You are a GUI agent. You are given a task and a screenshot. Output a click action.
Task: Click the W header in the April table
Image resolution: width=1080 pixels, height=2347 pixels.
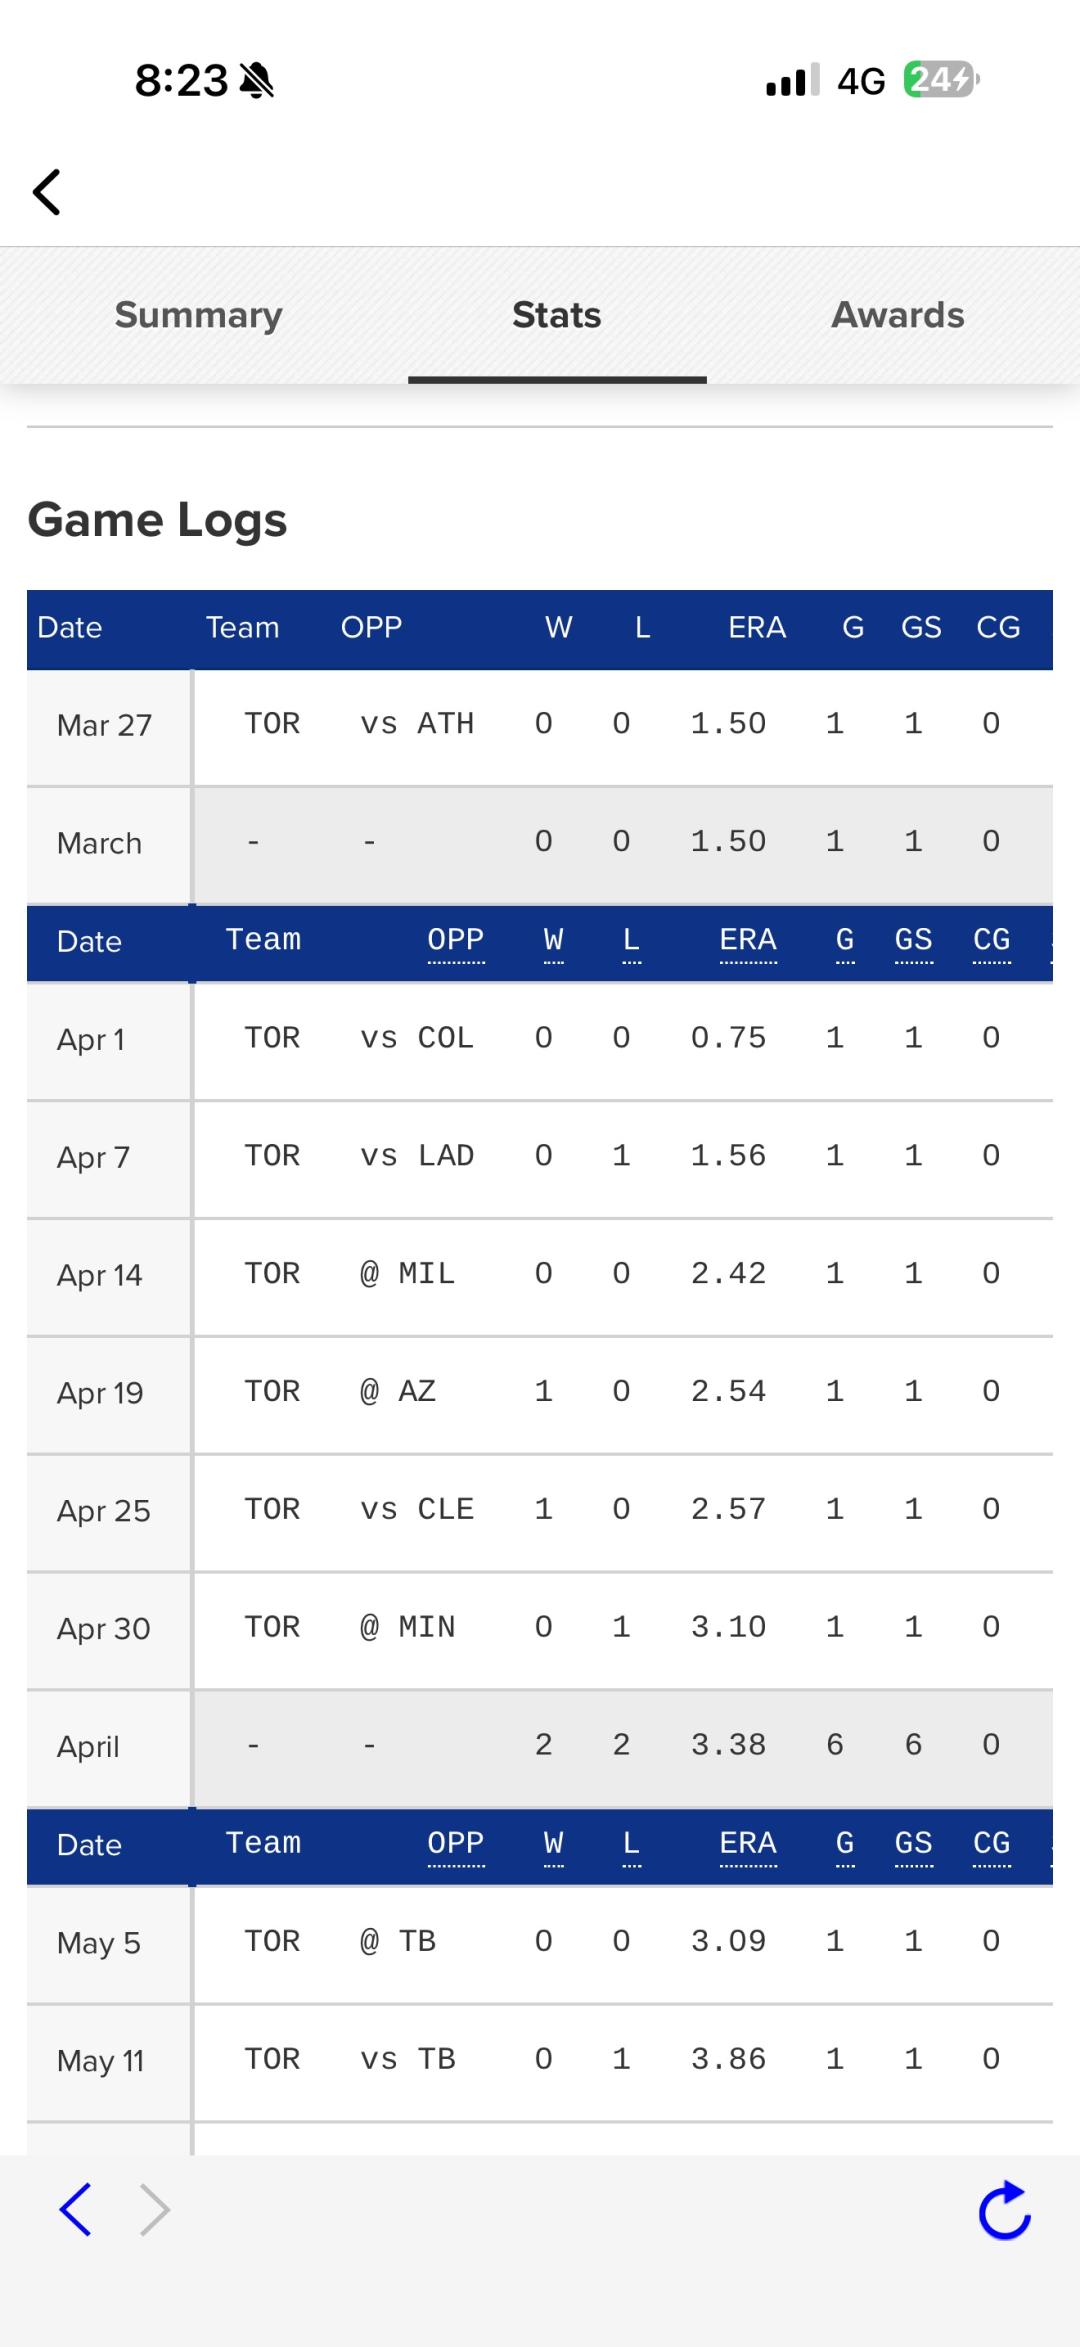coord(553,940)
